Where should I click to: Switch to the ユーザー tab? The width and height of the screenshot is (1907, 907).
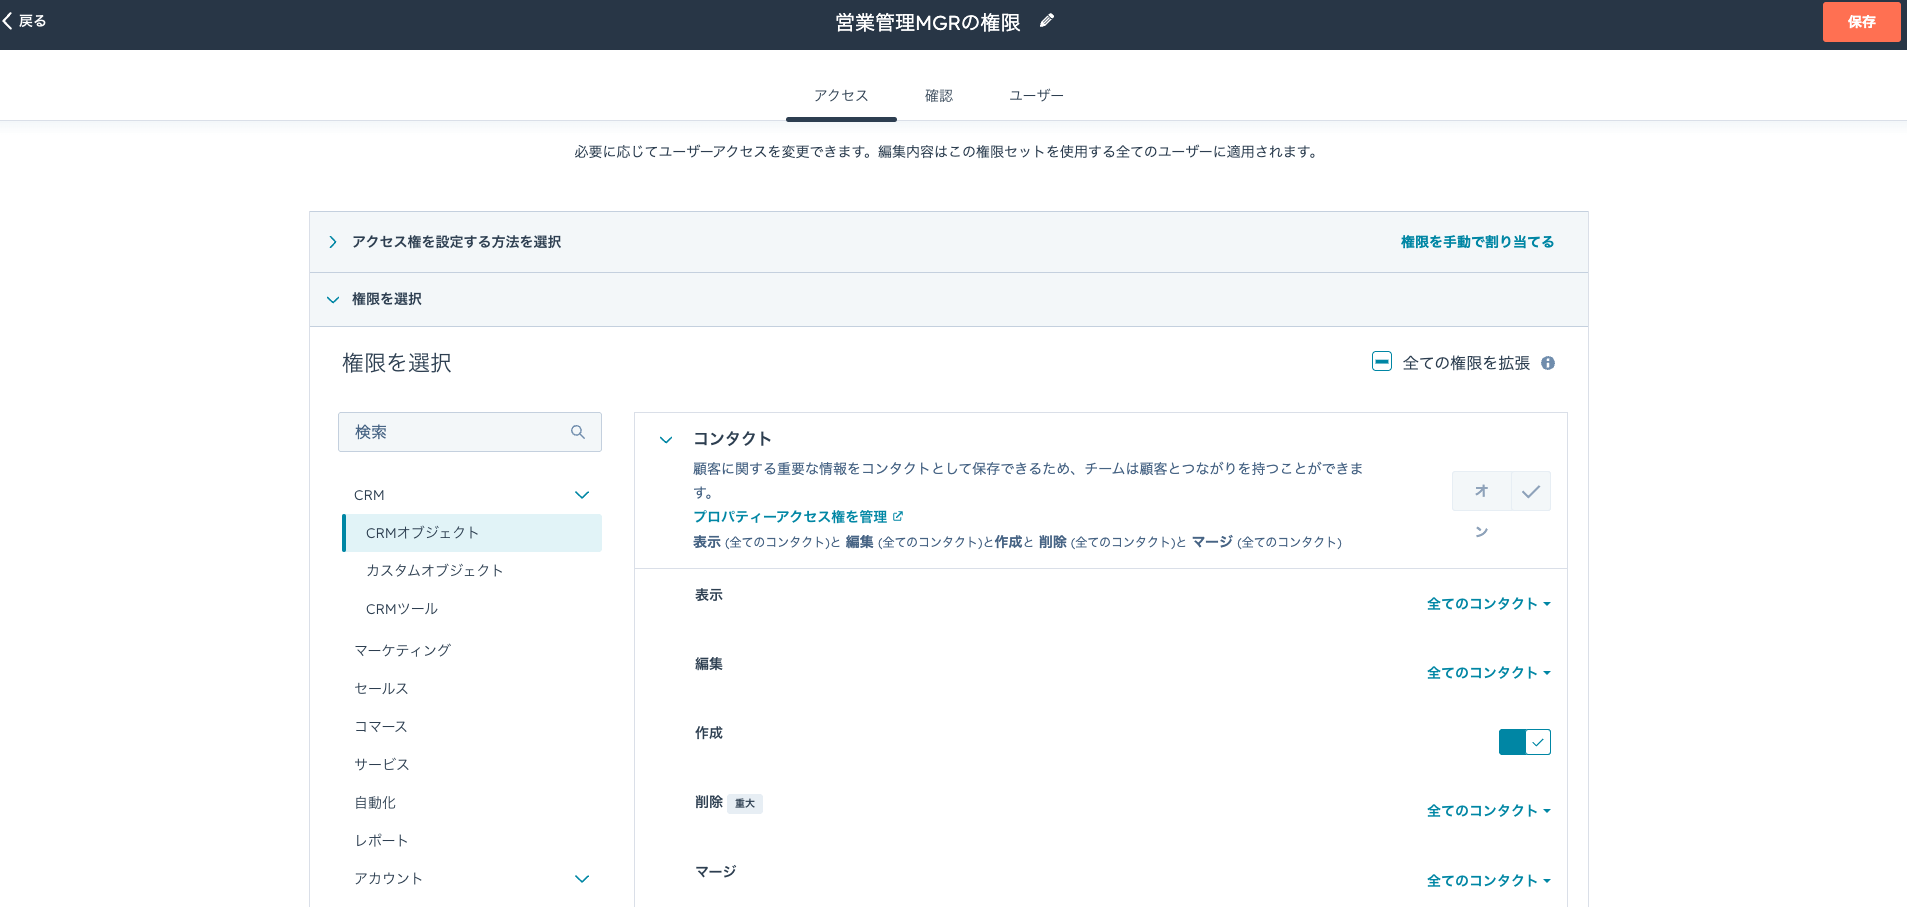point(1036,96)
